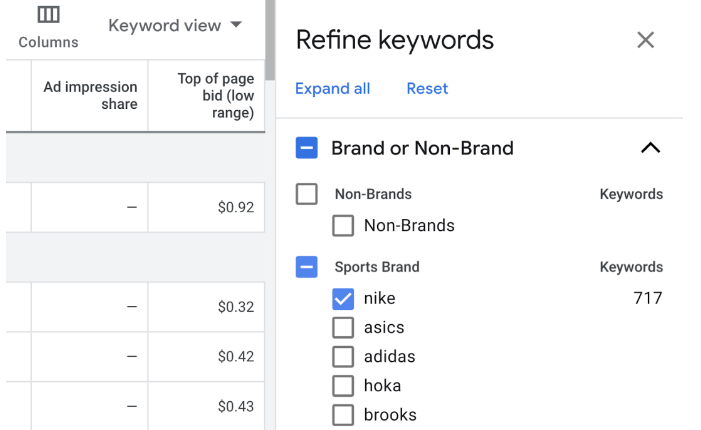Viewport: 701px width, 430px height.
Task: Select the $0.92 bid cell
Action: (236, 208)
